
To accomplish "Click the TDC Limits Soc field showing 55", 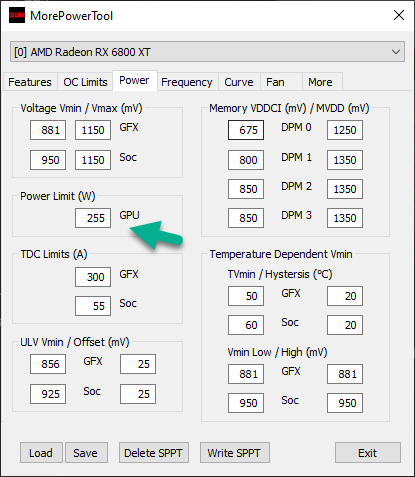I will [x=93, y=306].
